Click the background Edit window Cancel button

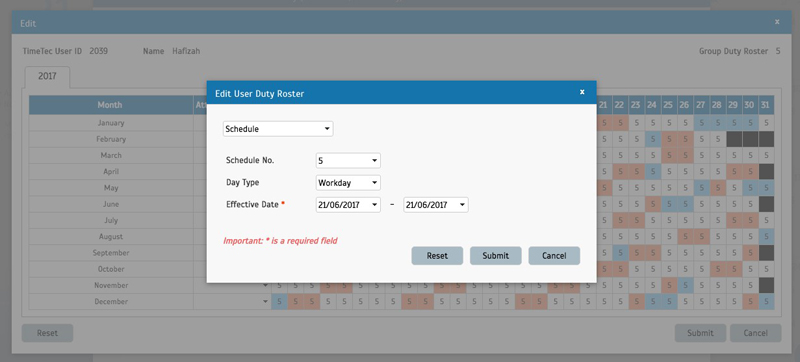click(x=756, y=333)
